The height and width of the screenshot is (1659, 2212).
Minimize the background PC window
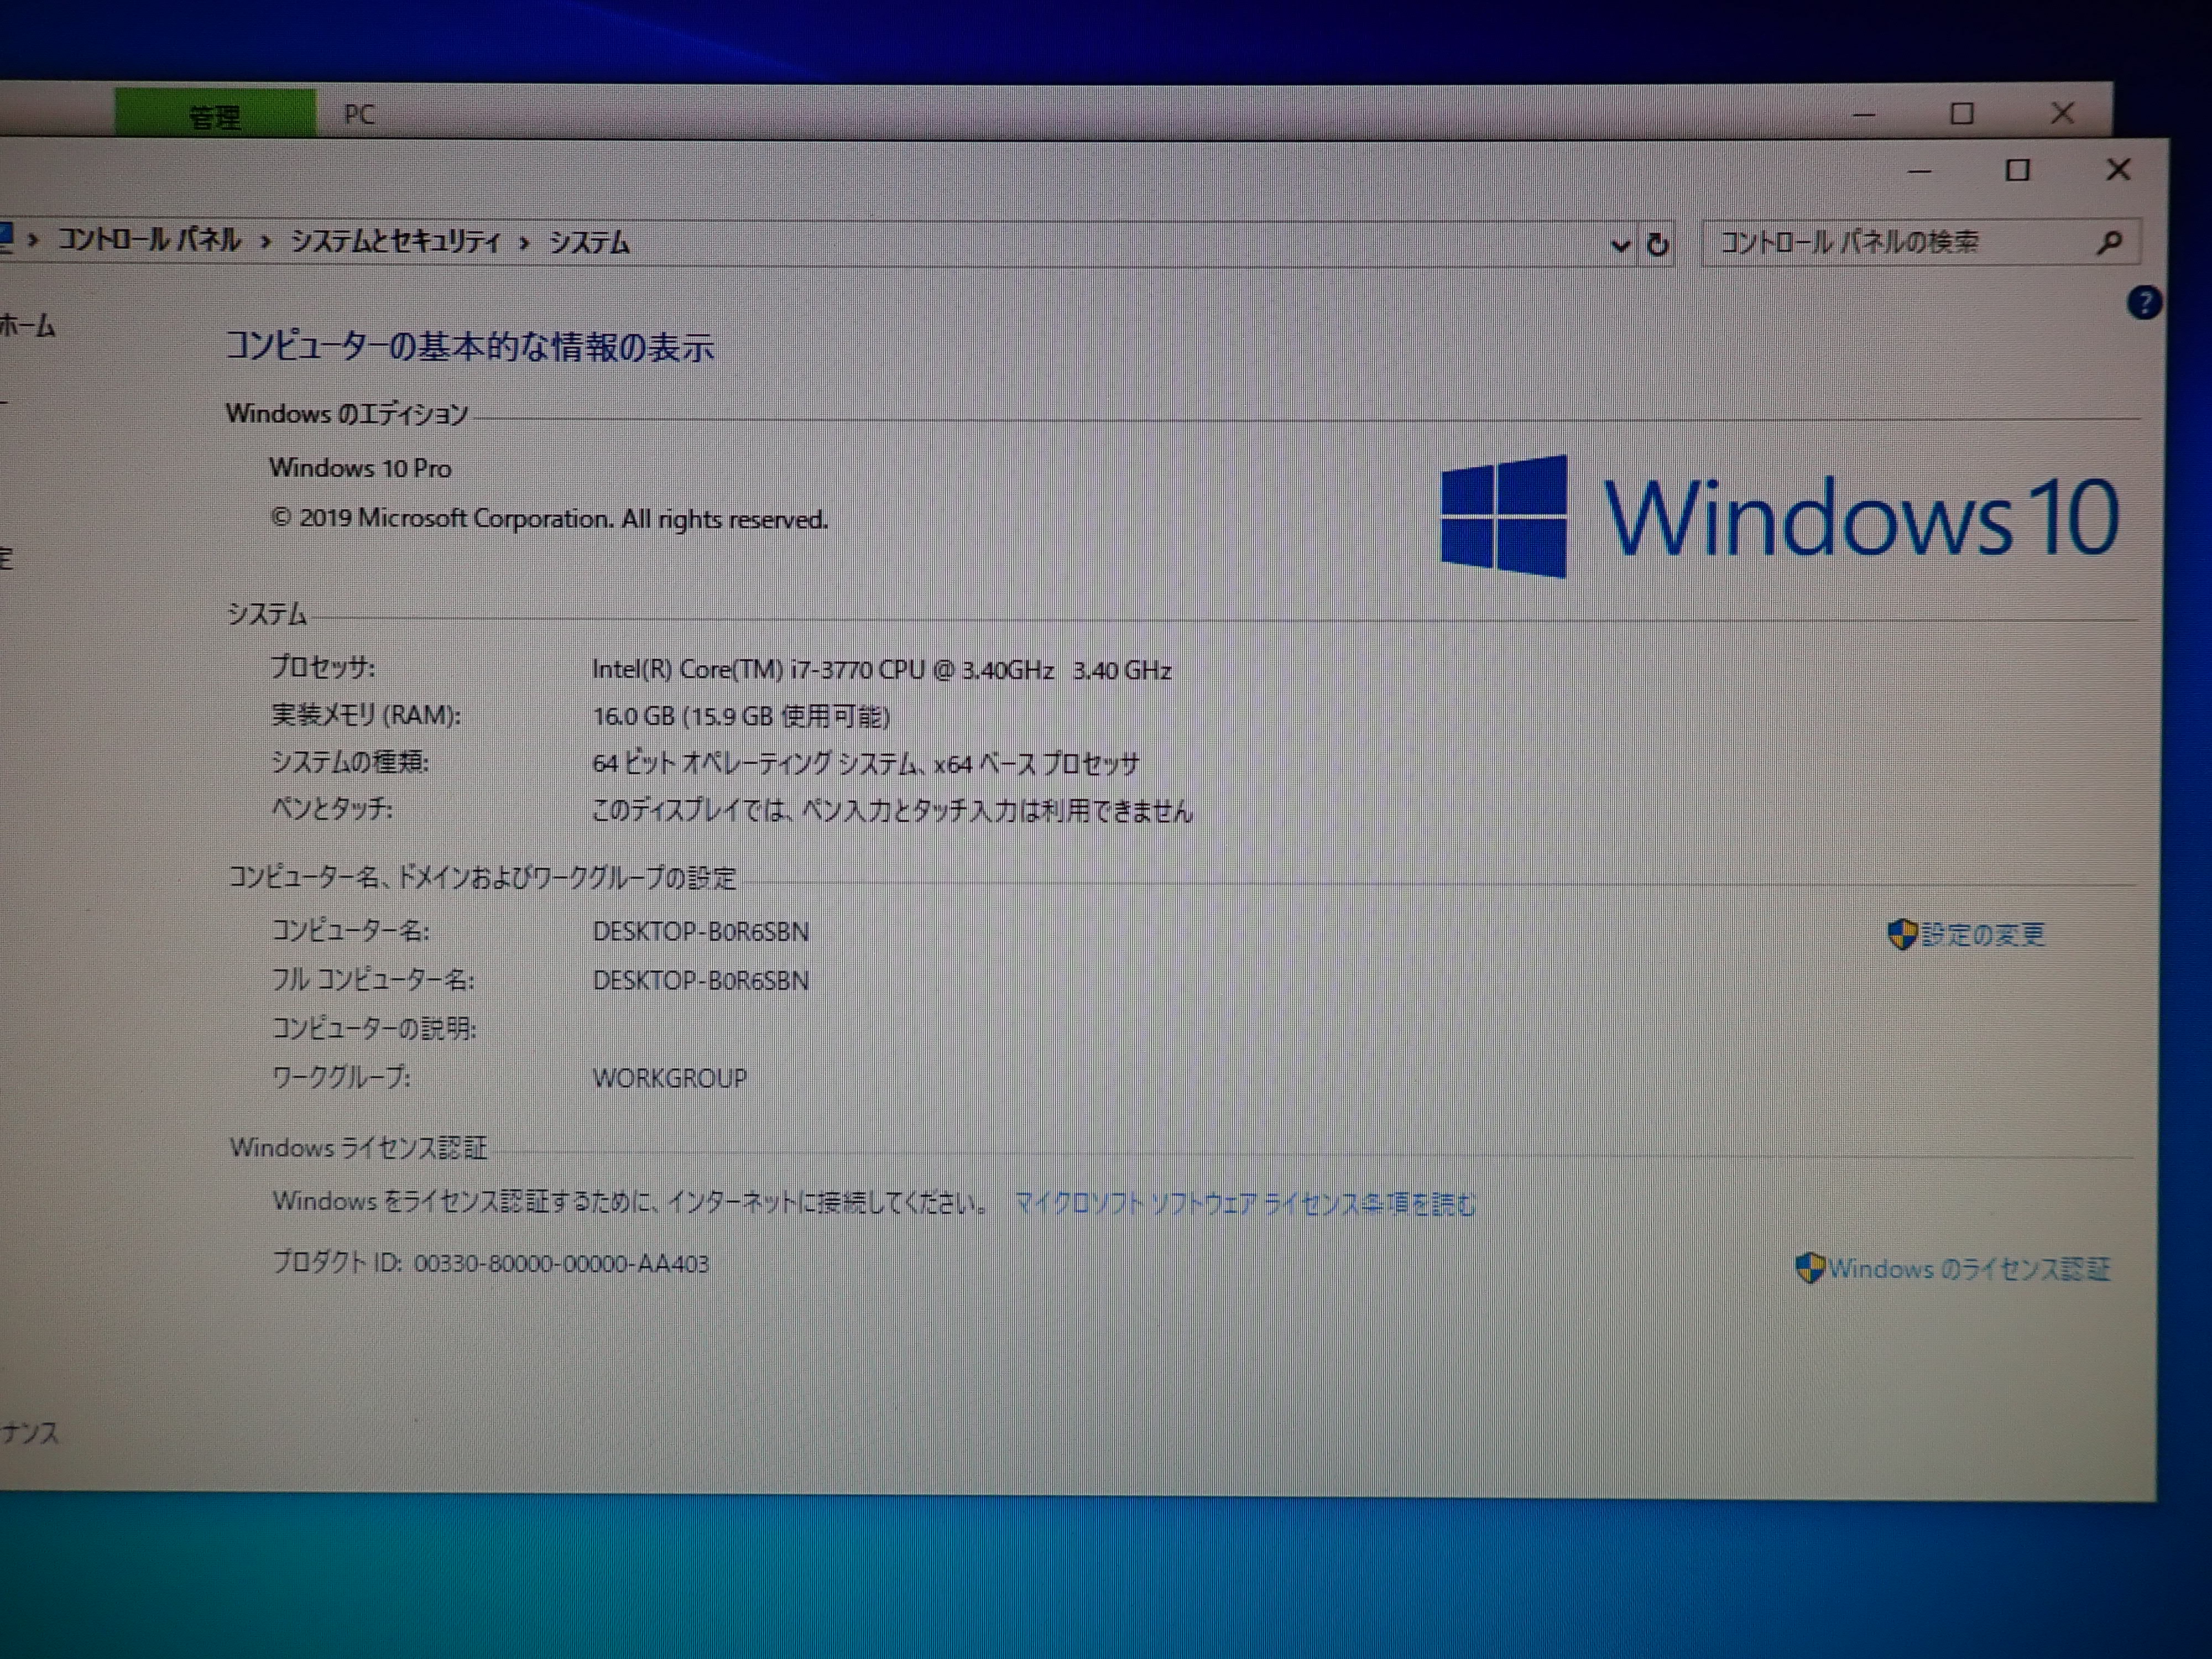click(1863, 114)
